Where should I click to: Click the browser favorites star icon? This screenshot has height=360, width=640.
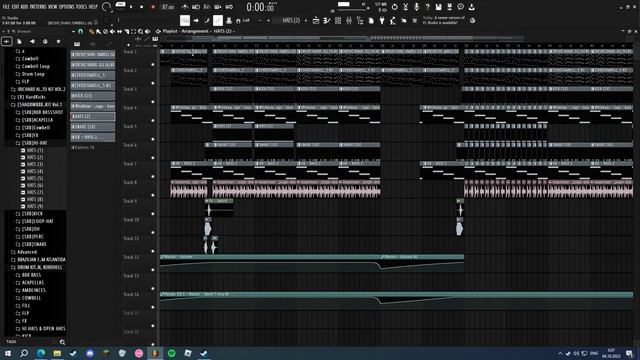pyautogui.click(x=58, y=41)
